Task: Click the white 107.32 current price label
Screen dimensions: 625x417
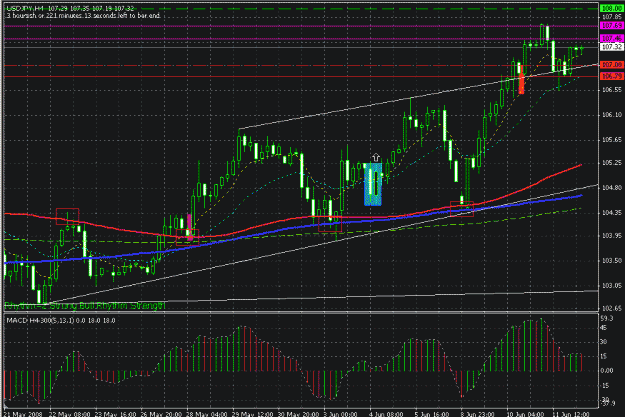Action: click(x=611, y=47)
